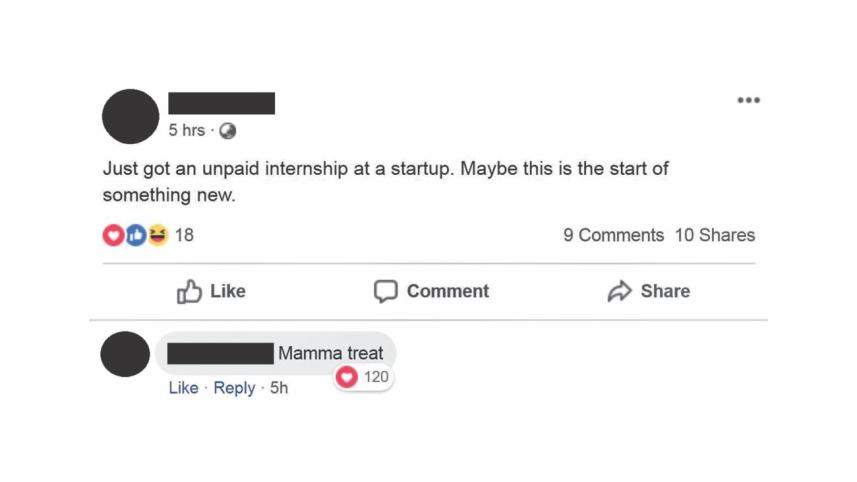Open the commenter's profile picture
This screenshot has width=857, height=482.
click(126, 354)
